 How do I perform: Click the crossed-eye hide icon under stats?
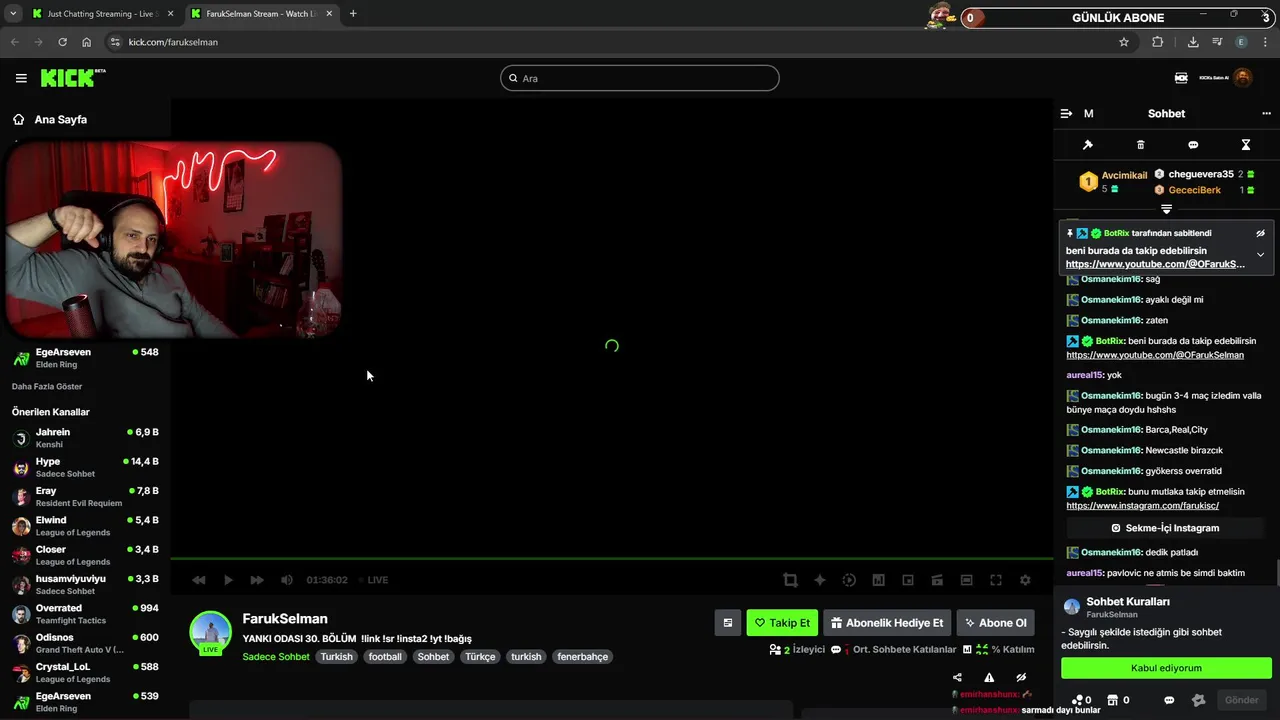tap(1021, 677)
